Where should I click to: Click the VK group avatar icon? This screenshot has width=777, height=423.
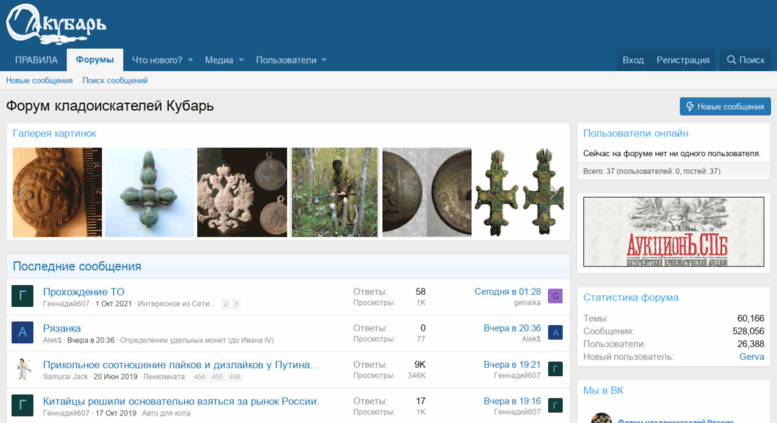pos(601,418)
